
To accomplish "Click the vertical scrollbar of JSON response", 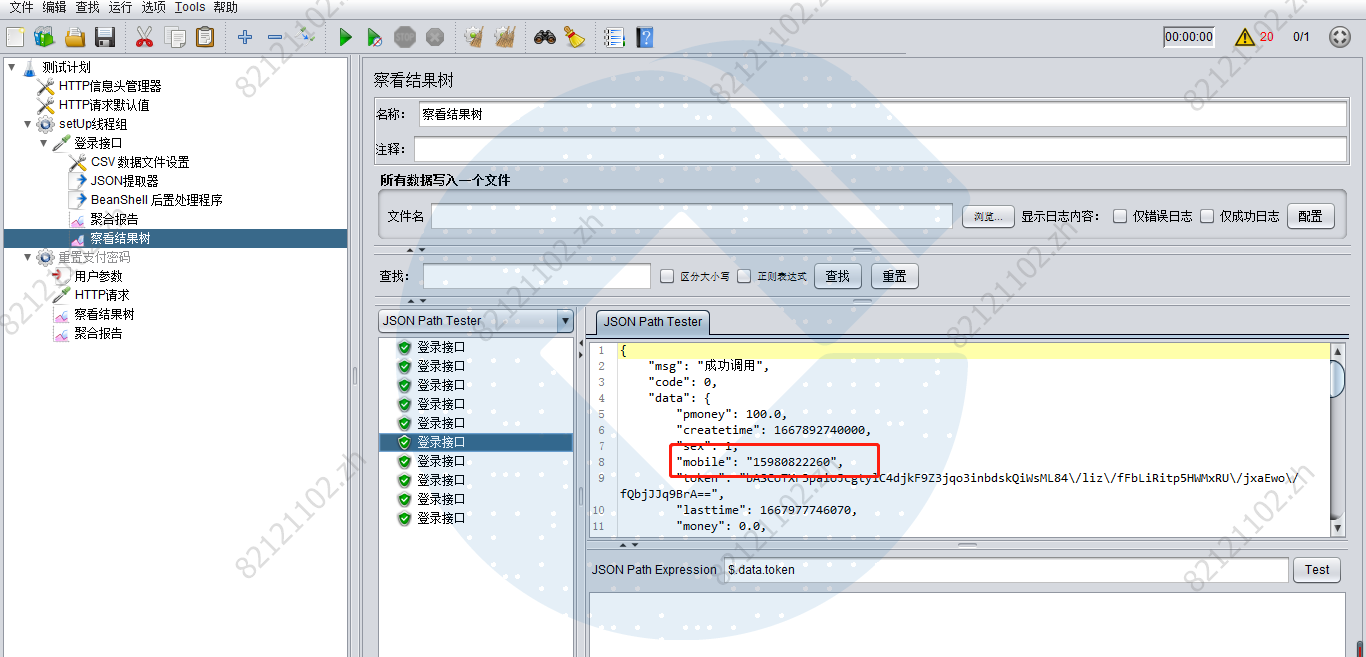I will point(1338,439).
